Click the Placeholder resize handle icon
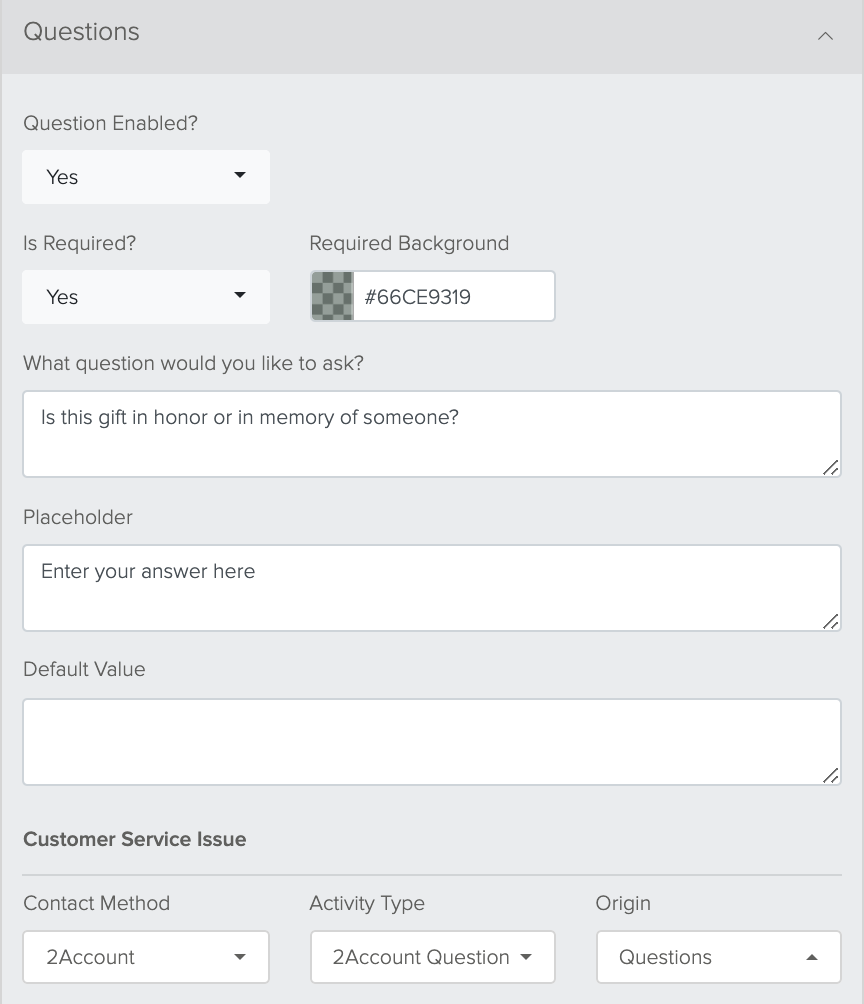This screenshot has height=1004, width=864. pos(831,622)
